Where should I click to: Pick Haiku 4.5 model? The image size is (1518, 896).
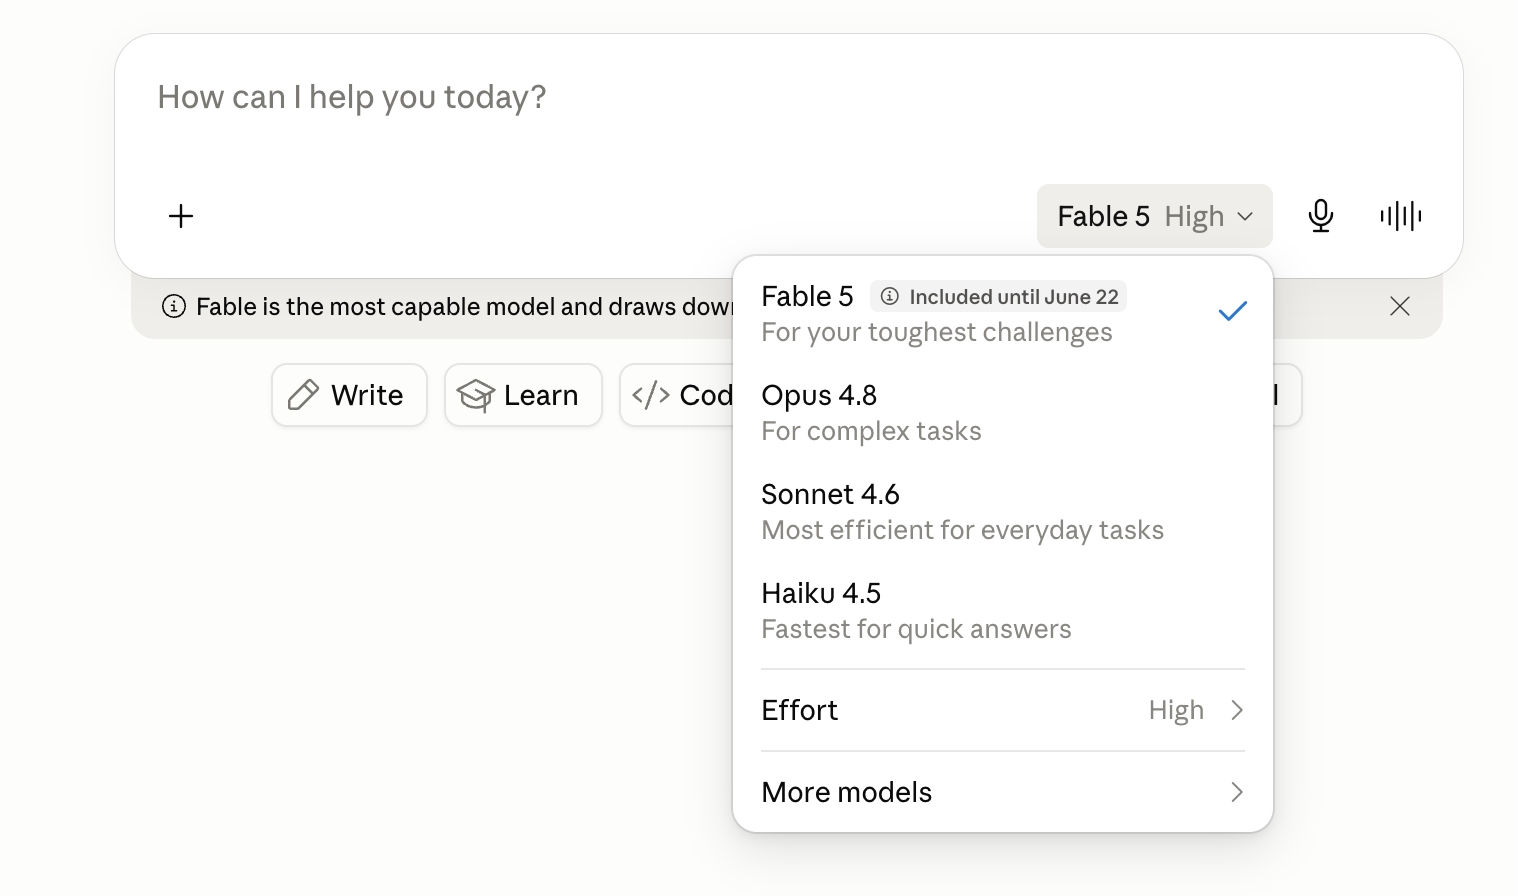click(x=1003, y=611)
